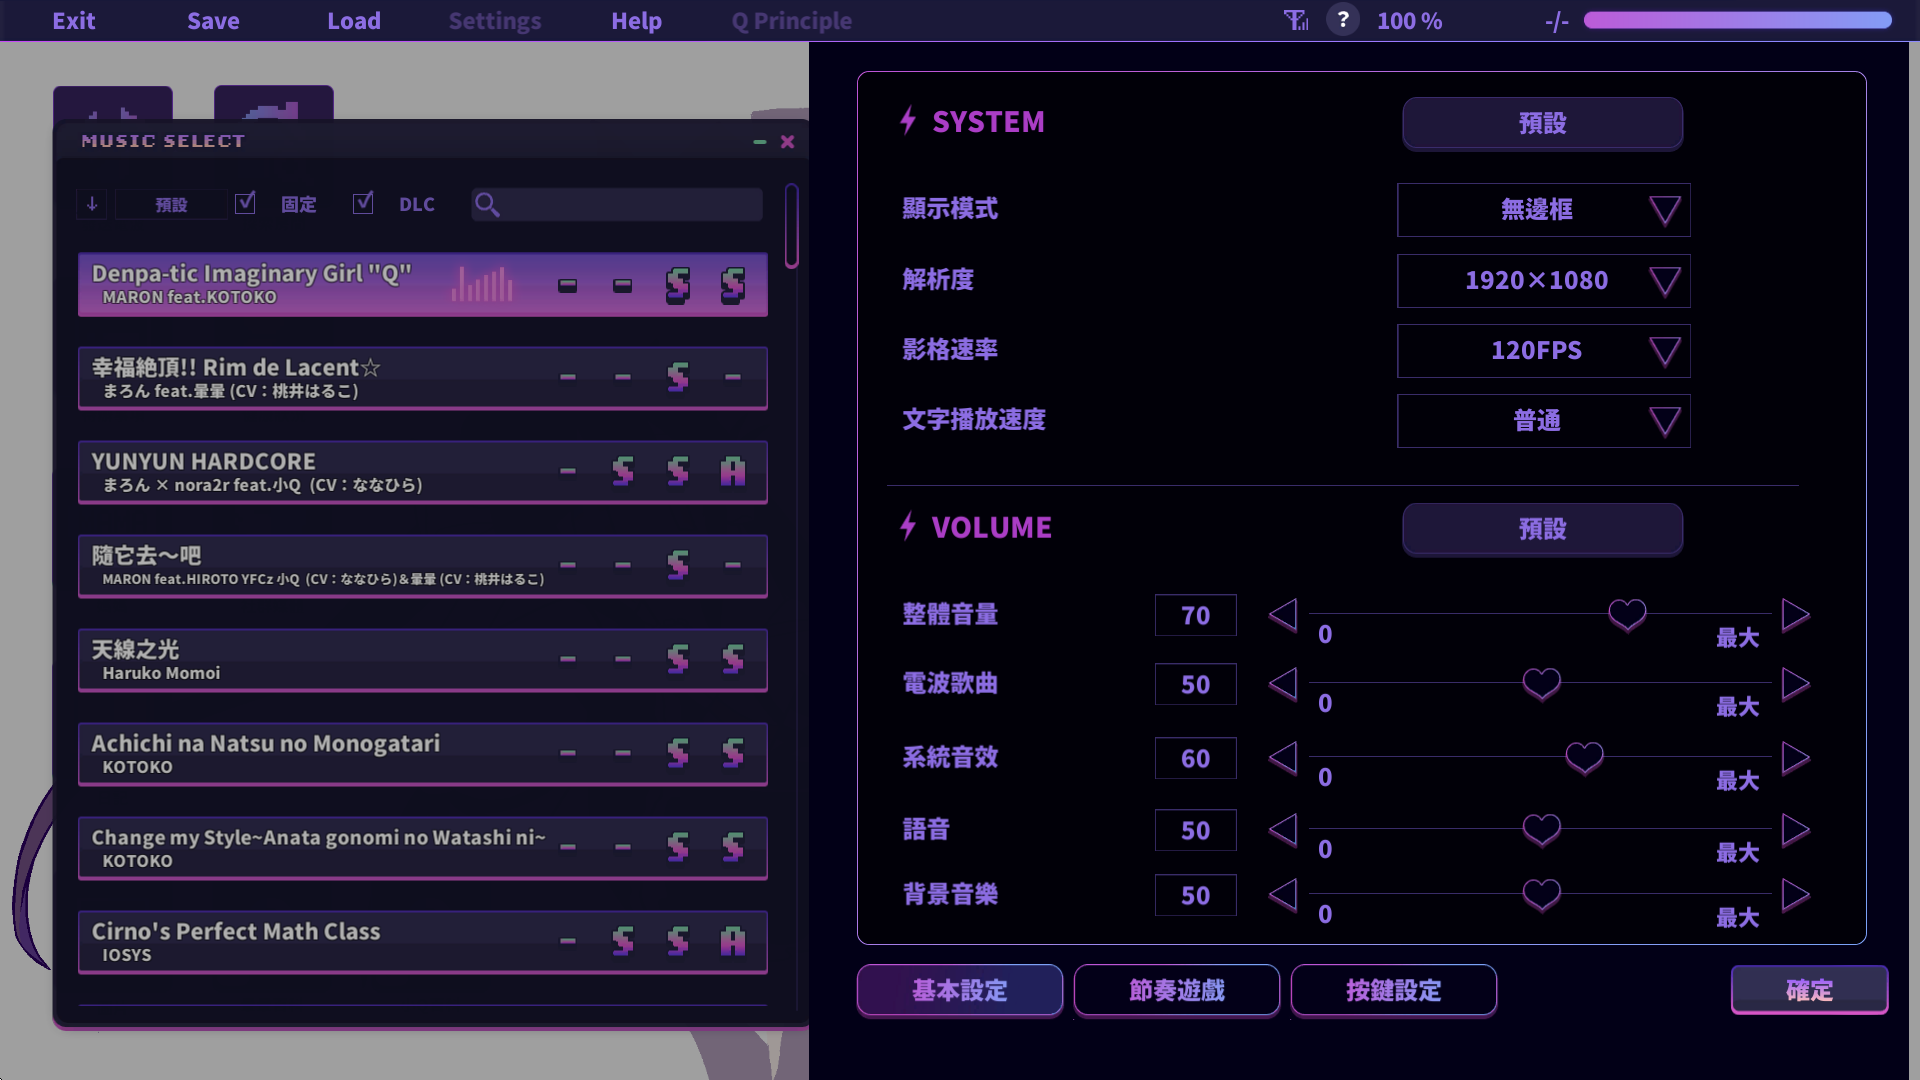Click the magnifier search icon in Music Select
This screenshot has height=1080, width=1920.
pyautogui.click(x=487, y=205)
